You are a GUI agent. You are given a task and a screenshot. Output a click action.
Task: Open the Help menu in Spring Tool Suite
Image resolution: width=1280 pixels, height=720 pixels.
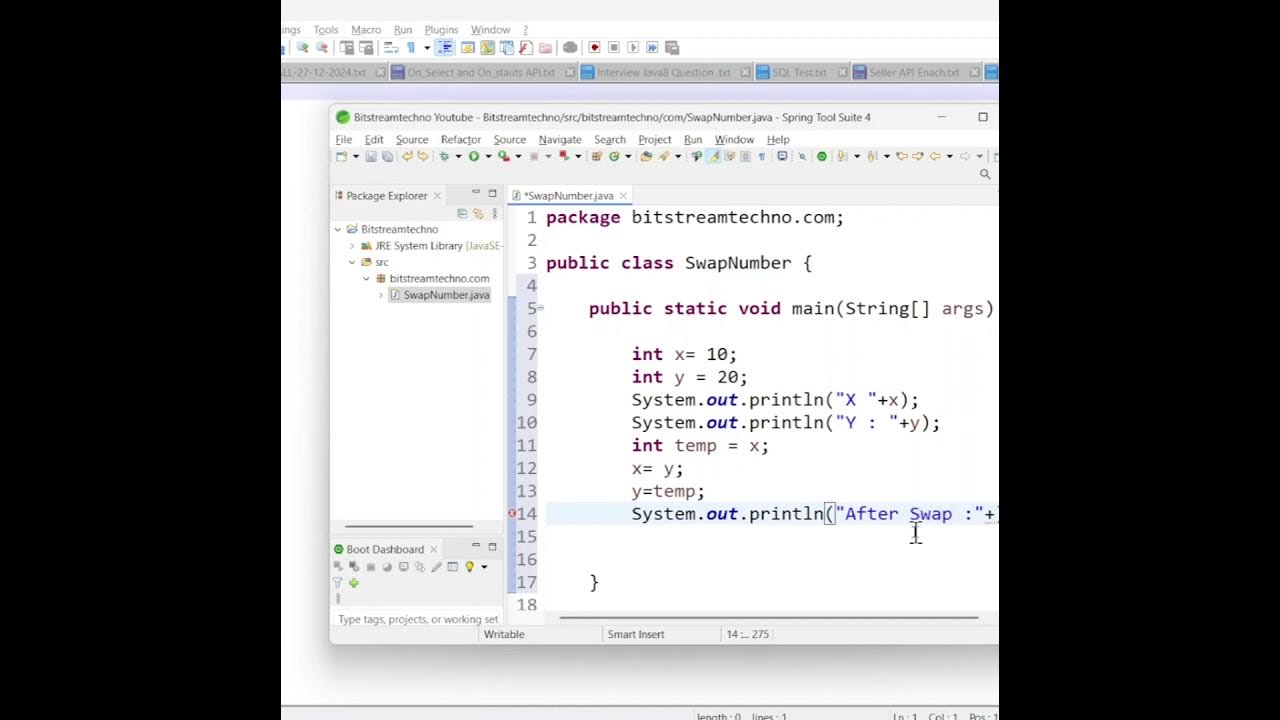[778, 140]
